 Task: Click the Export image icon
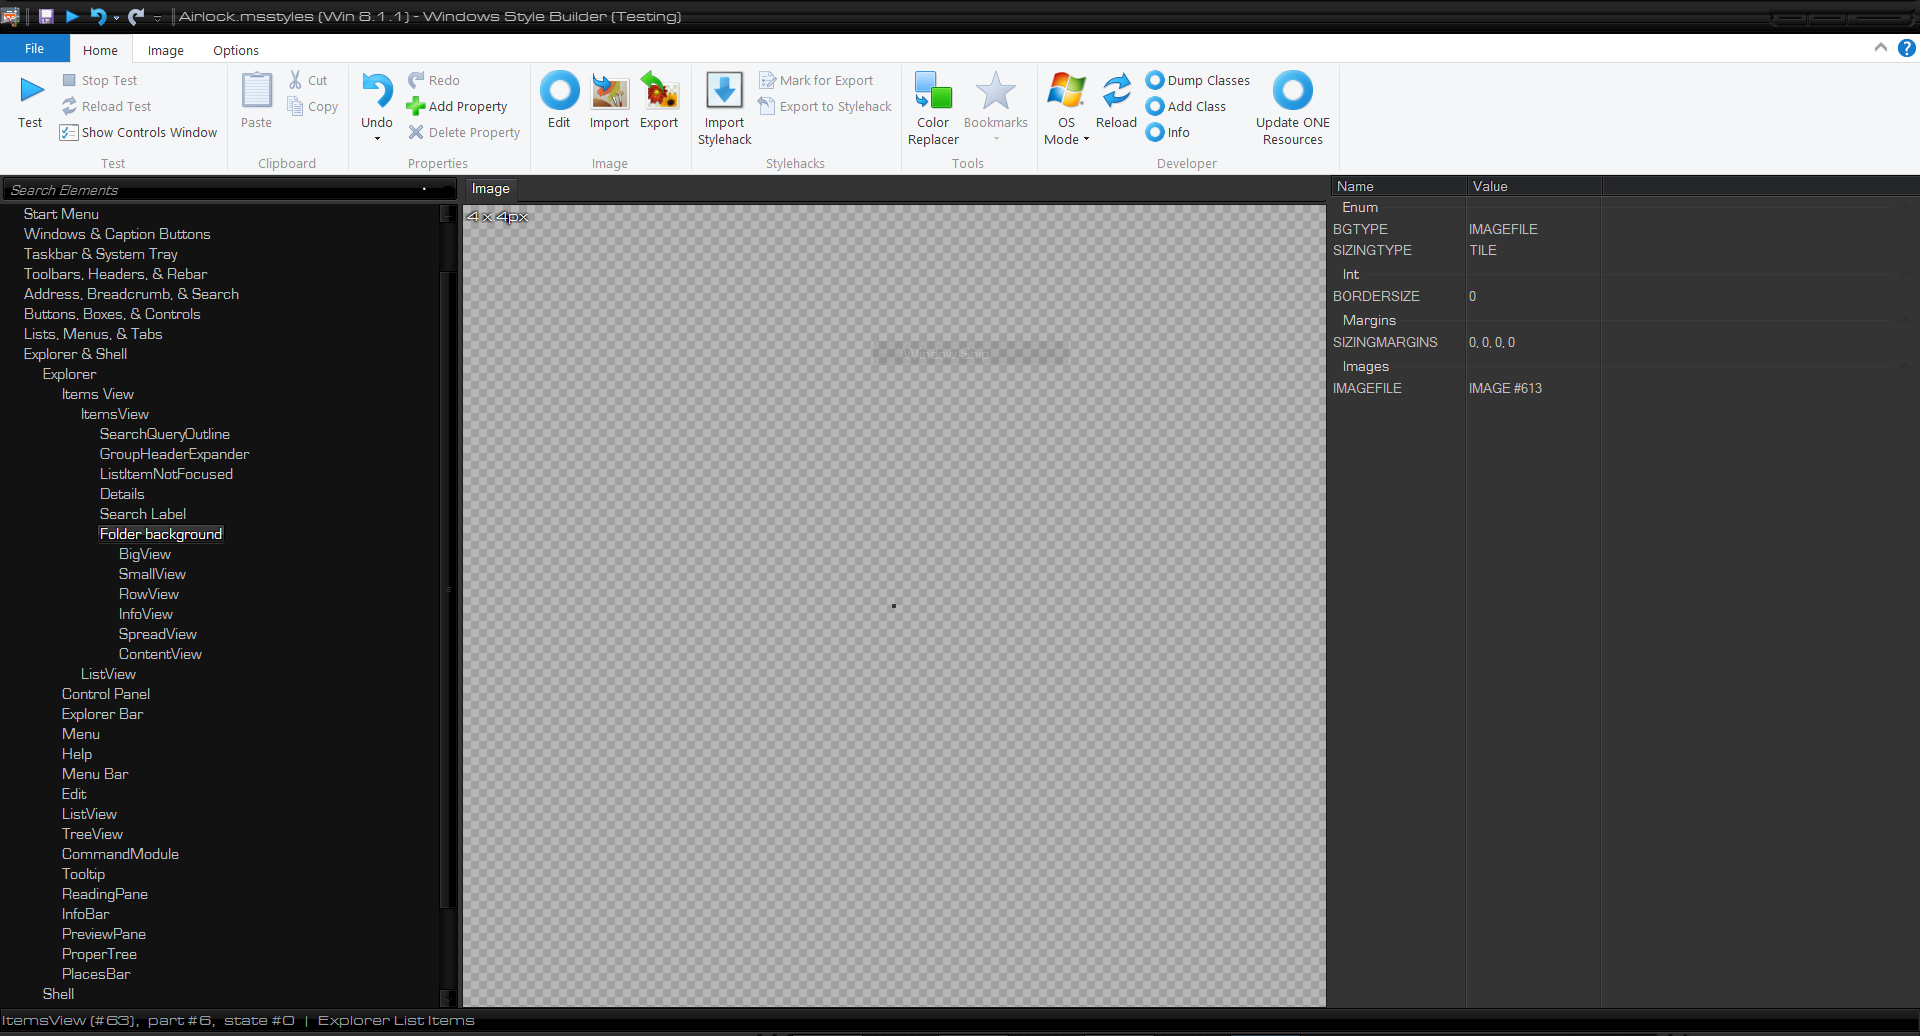659,91
